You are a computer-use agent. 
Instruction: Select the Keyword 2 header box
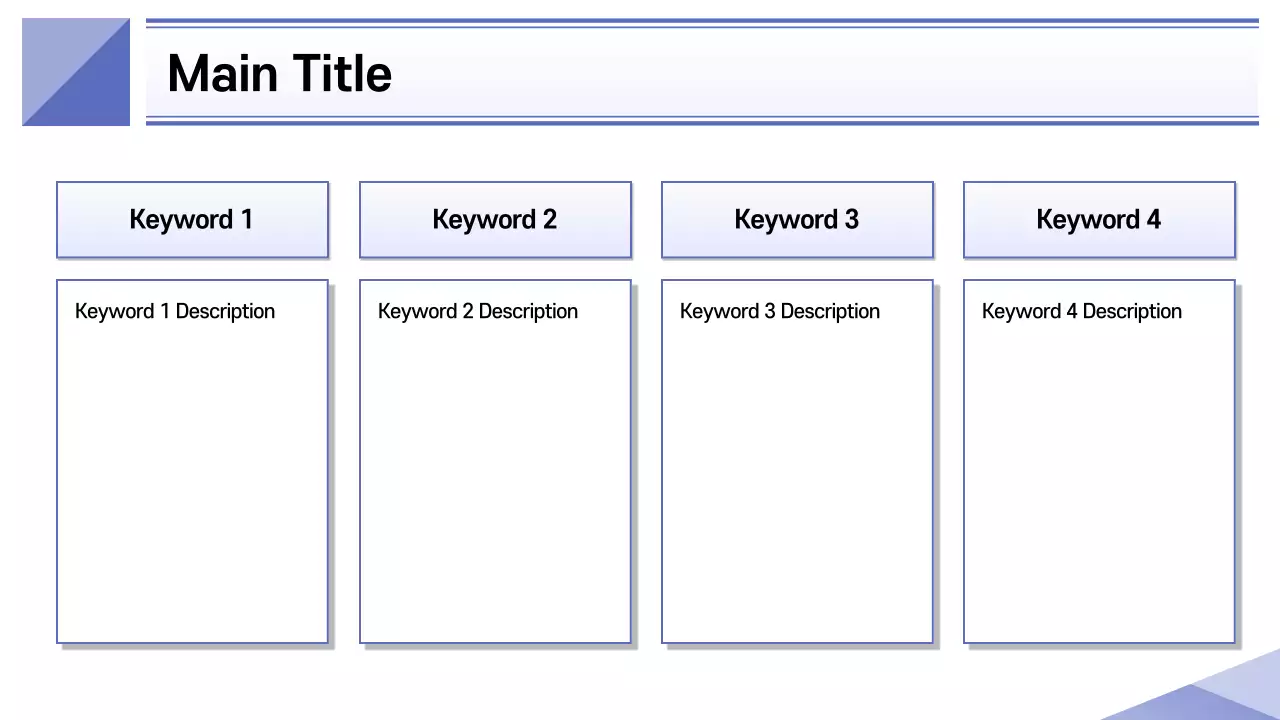pyautogui.click(x=495, y=220)
